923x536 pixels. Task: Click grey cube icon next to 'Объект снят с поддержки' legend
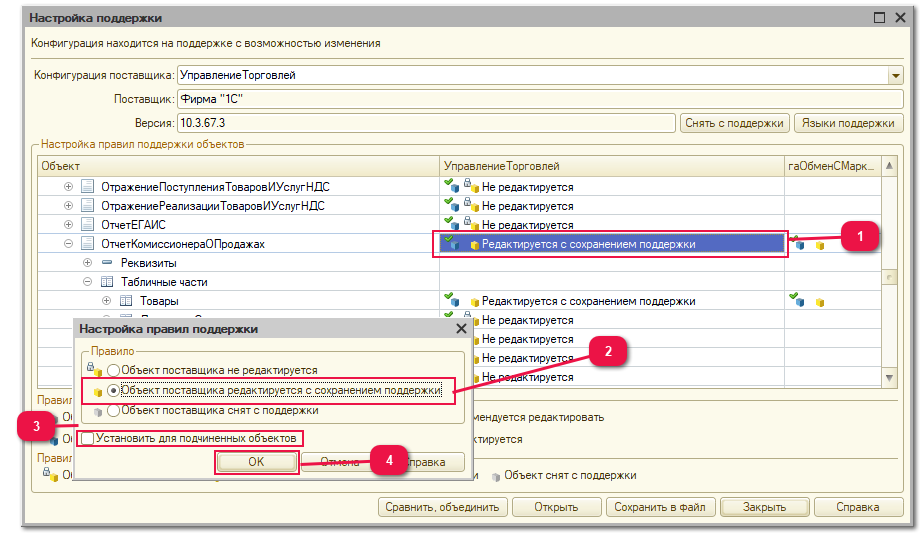[496, 476]
